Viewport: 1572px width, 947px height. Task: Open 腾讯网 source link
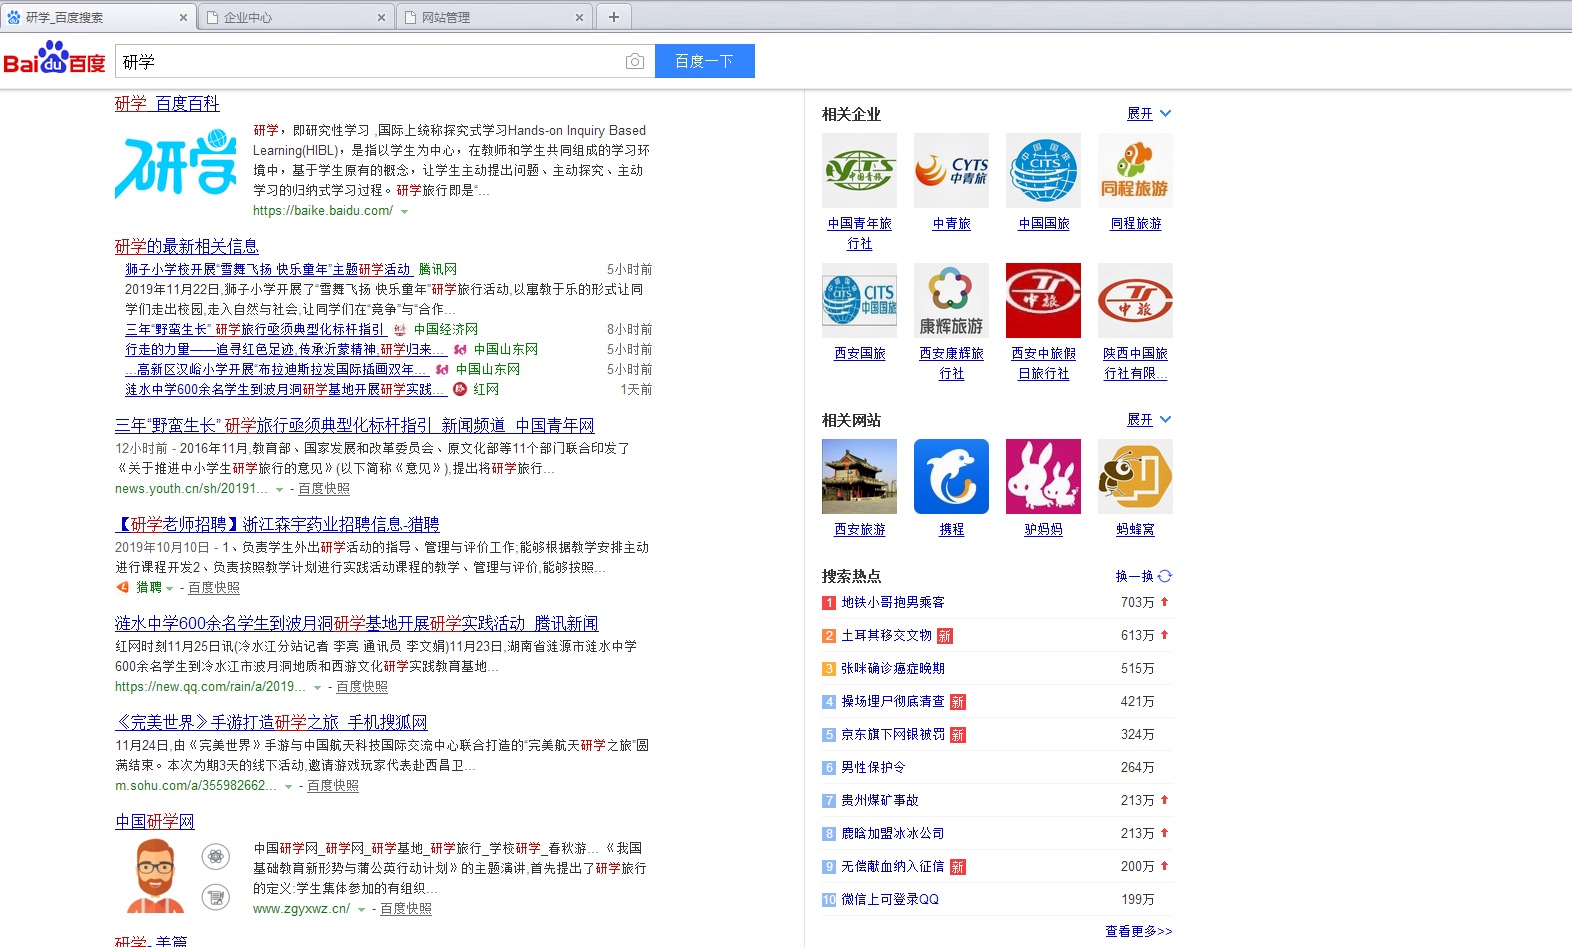click(438, 269)
